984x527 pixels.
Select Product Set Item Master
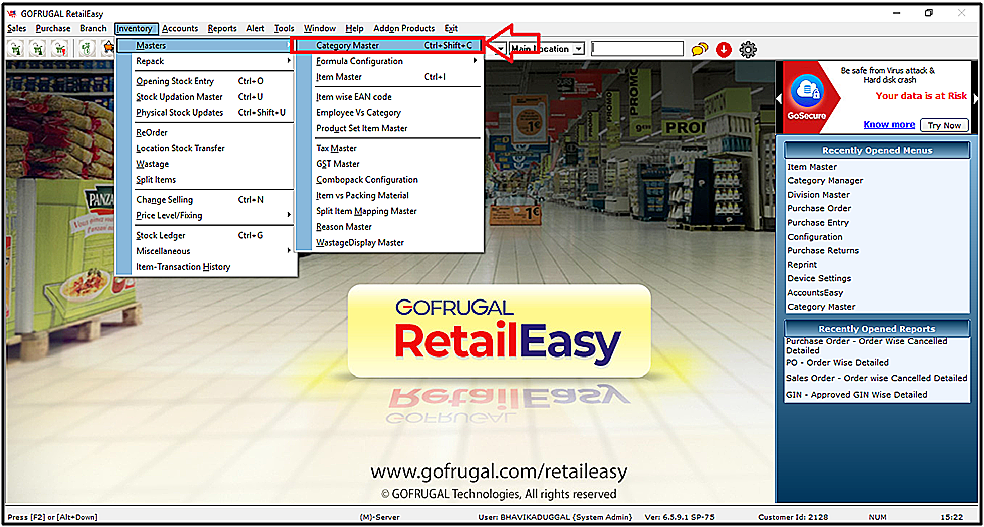tap(388, 128)
